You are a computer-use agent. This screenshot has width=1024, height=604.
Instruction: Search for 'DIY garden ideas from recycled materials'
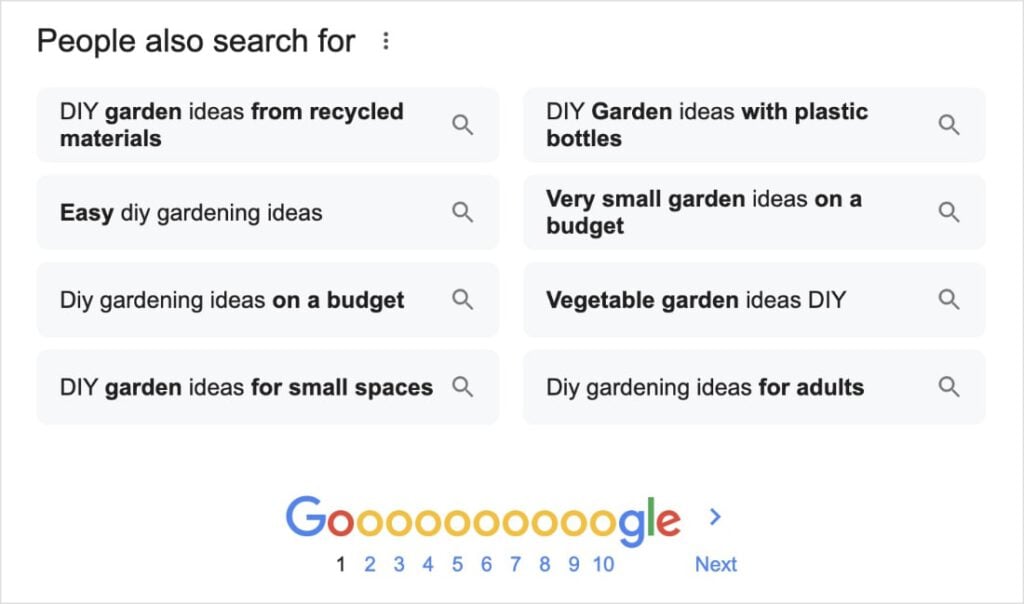[230, 124]
